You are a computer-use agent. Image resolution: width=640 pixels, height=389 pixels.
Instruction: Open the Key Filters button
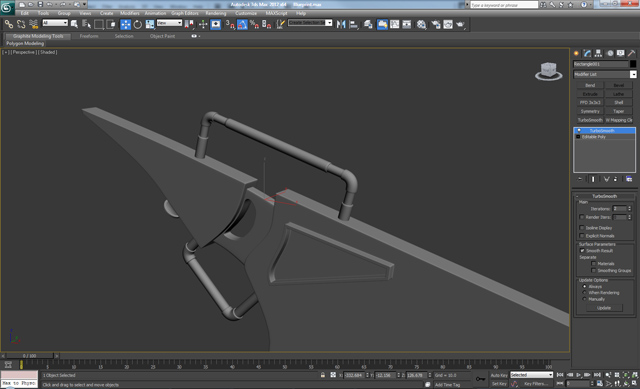(x=535, y=384)
